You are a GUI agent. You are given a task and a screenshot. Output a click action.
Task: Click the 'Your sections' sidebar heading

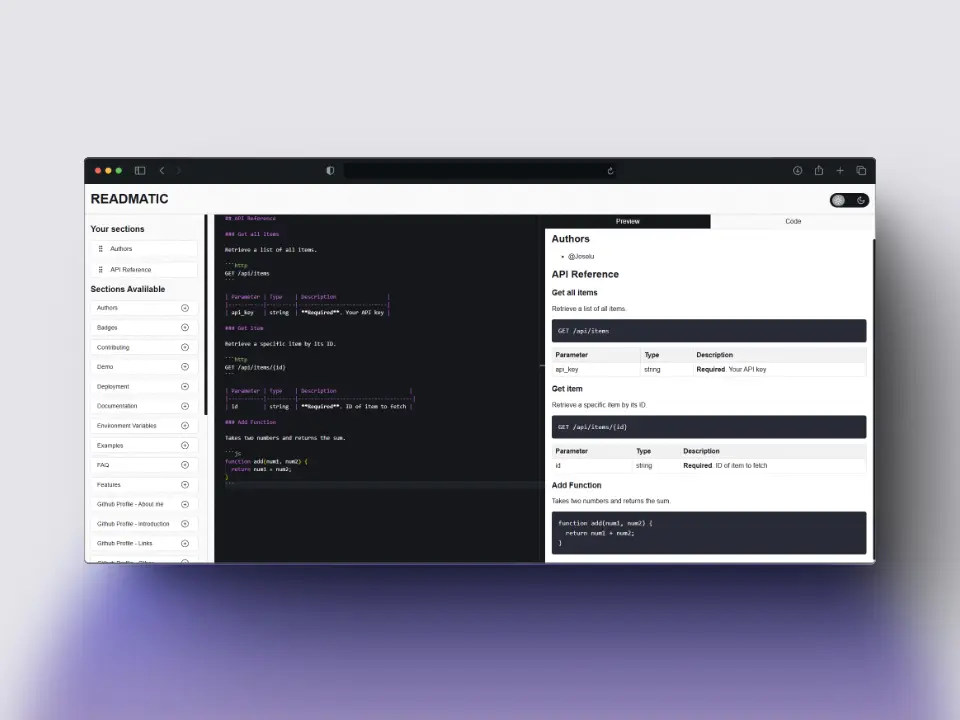[118, 229]
